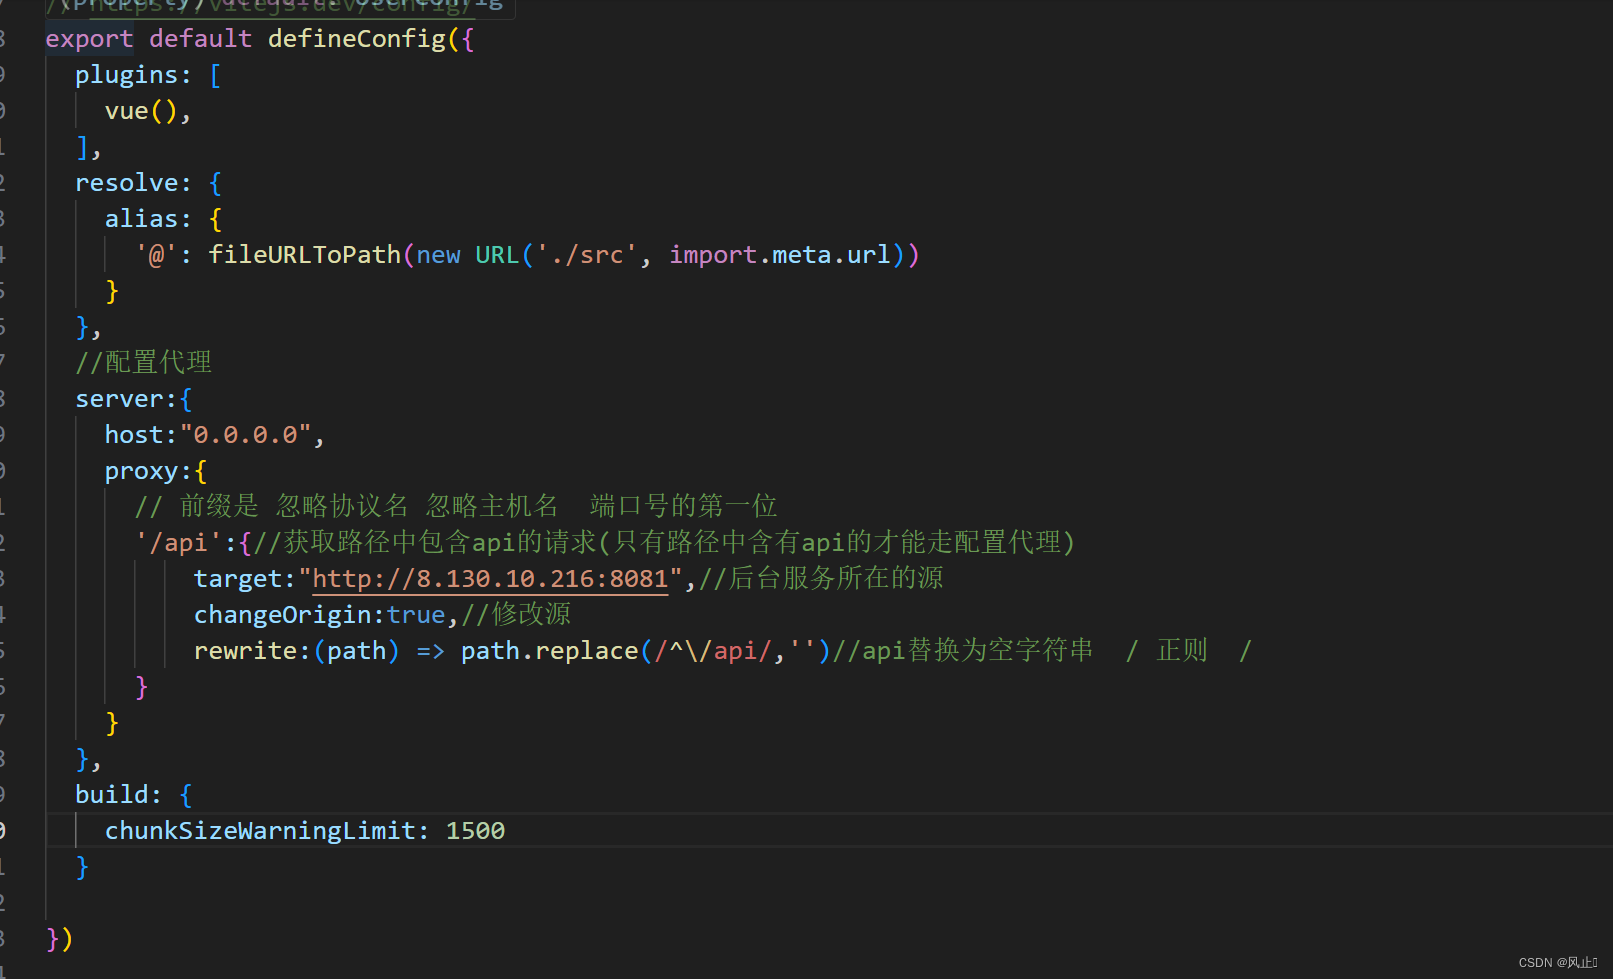Click the import.meta.url expression
The height and width of the screenshot is (979, 1613).
tap(780, 254)
